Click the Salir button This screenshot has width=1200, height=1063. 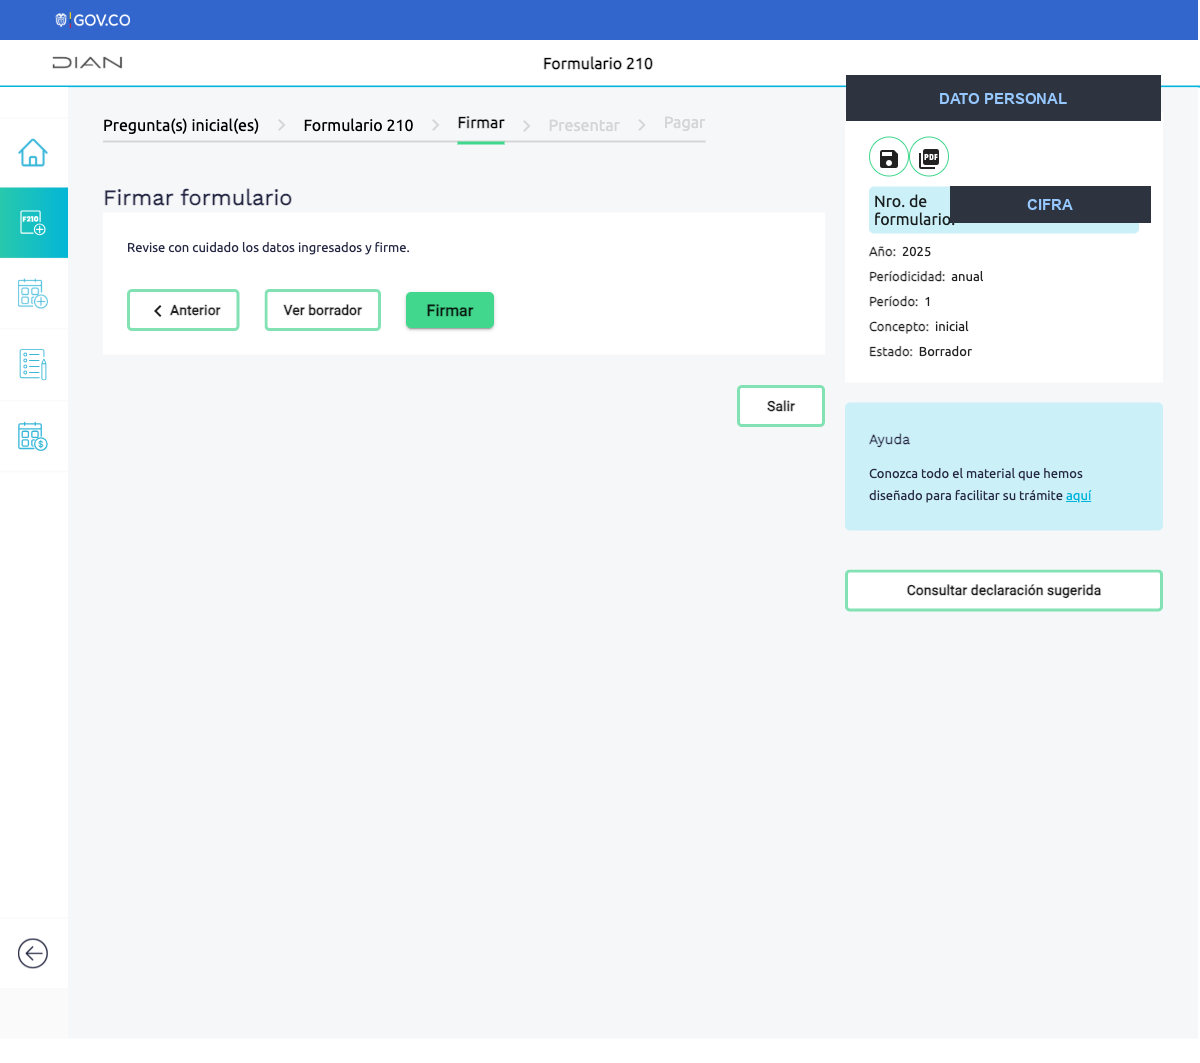[781, 406]
